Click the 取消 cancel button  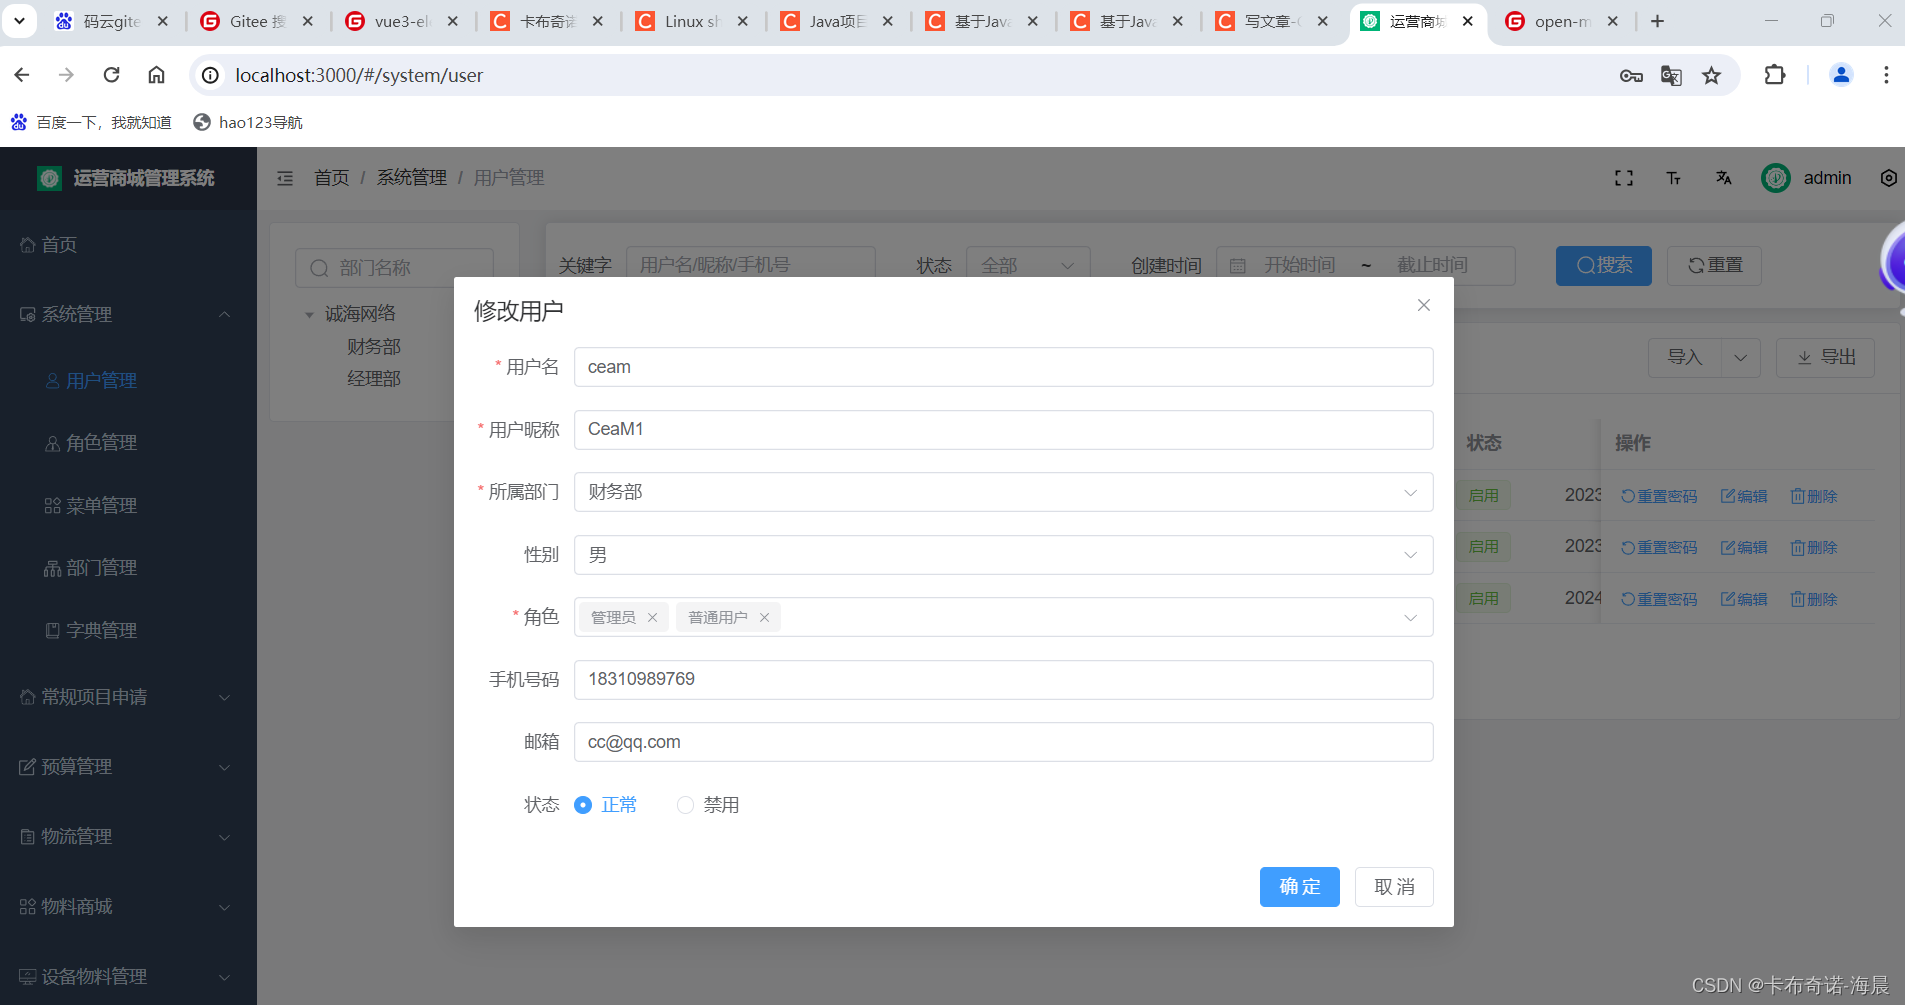1393,886
